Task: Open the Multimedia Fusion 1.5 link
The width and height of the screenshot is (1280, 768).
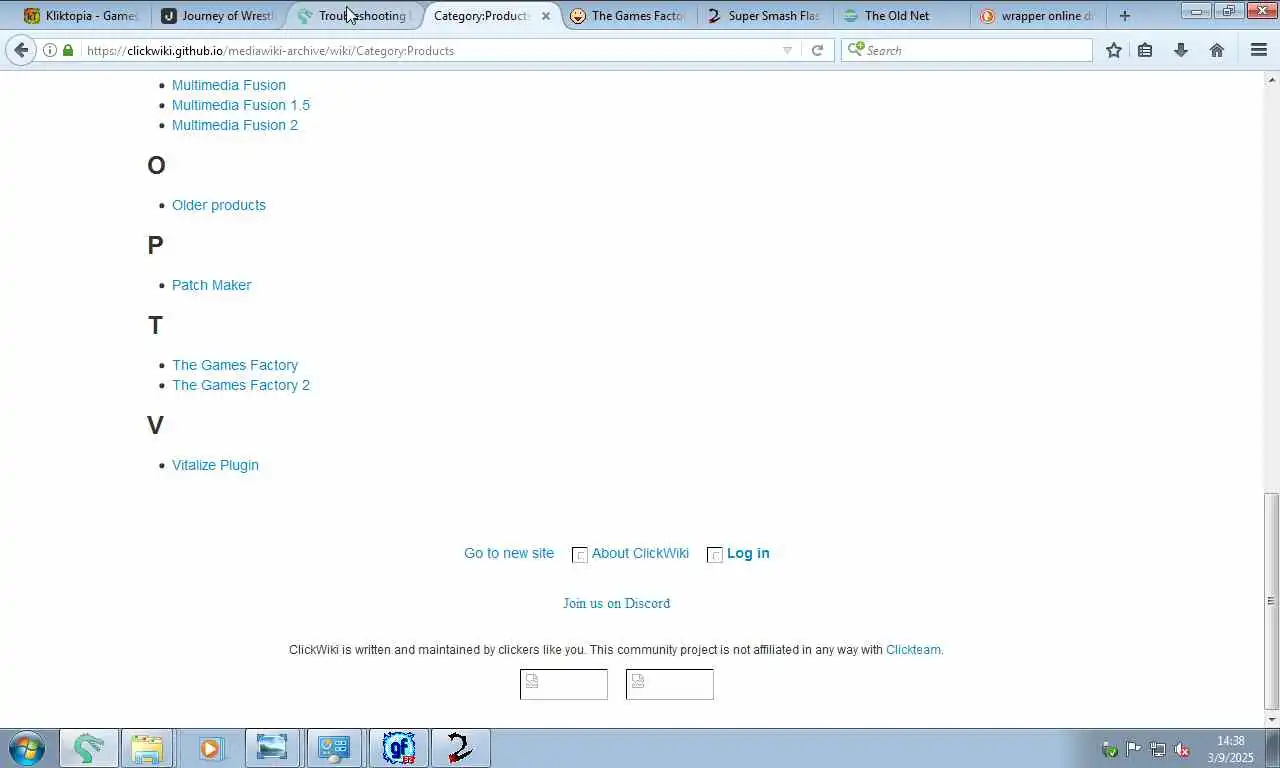Action: (241, 105)
